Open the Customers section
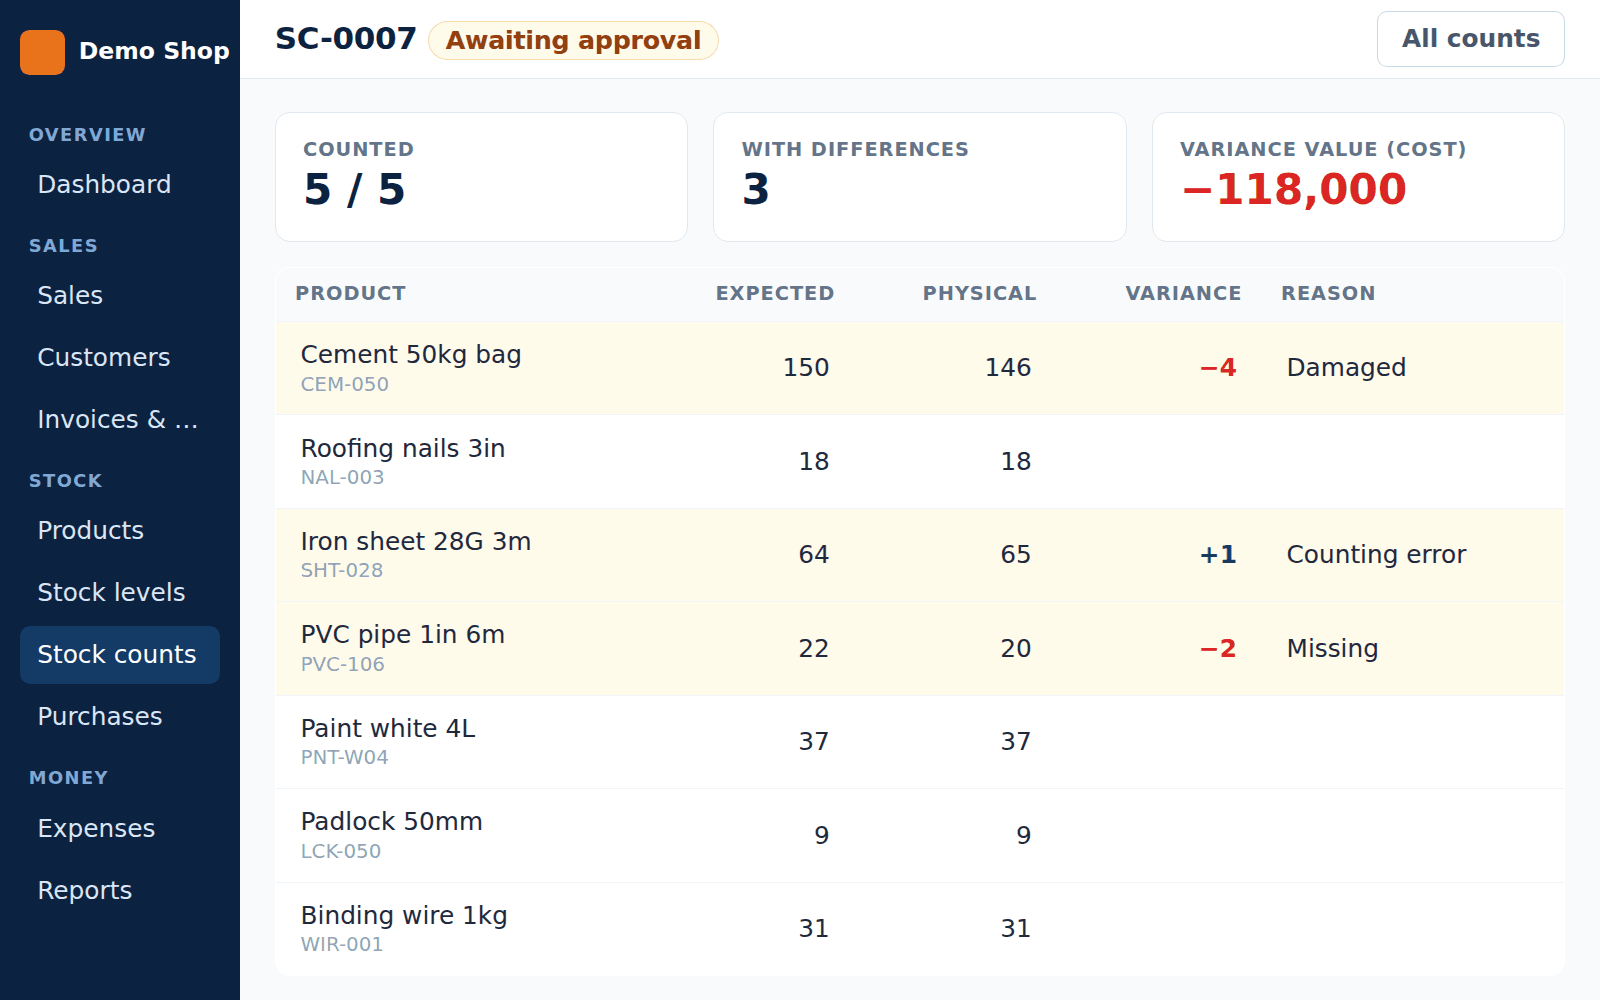Image resolution: width=1600 pixels, height=1000 pixels. 120,357
